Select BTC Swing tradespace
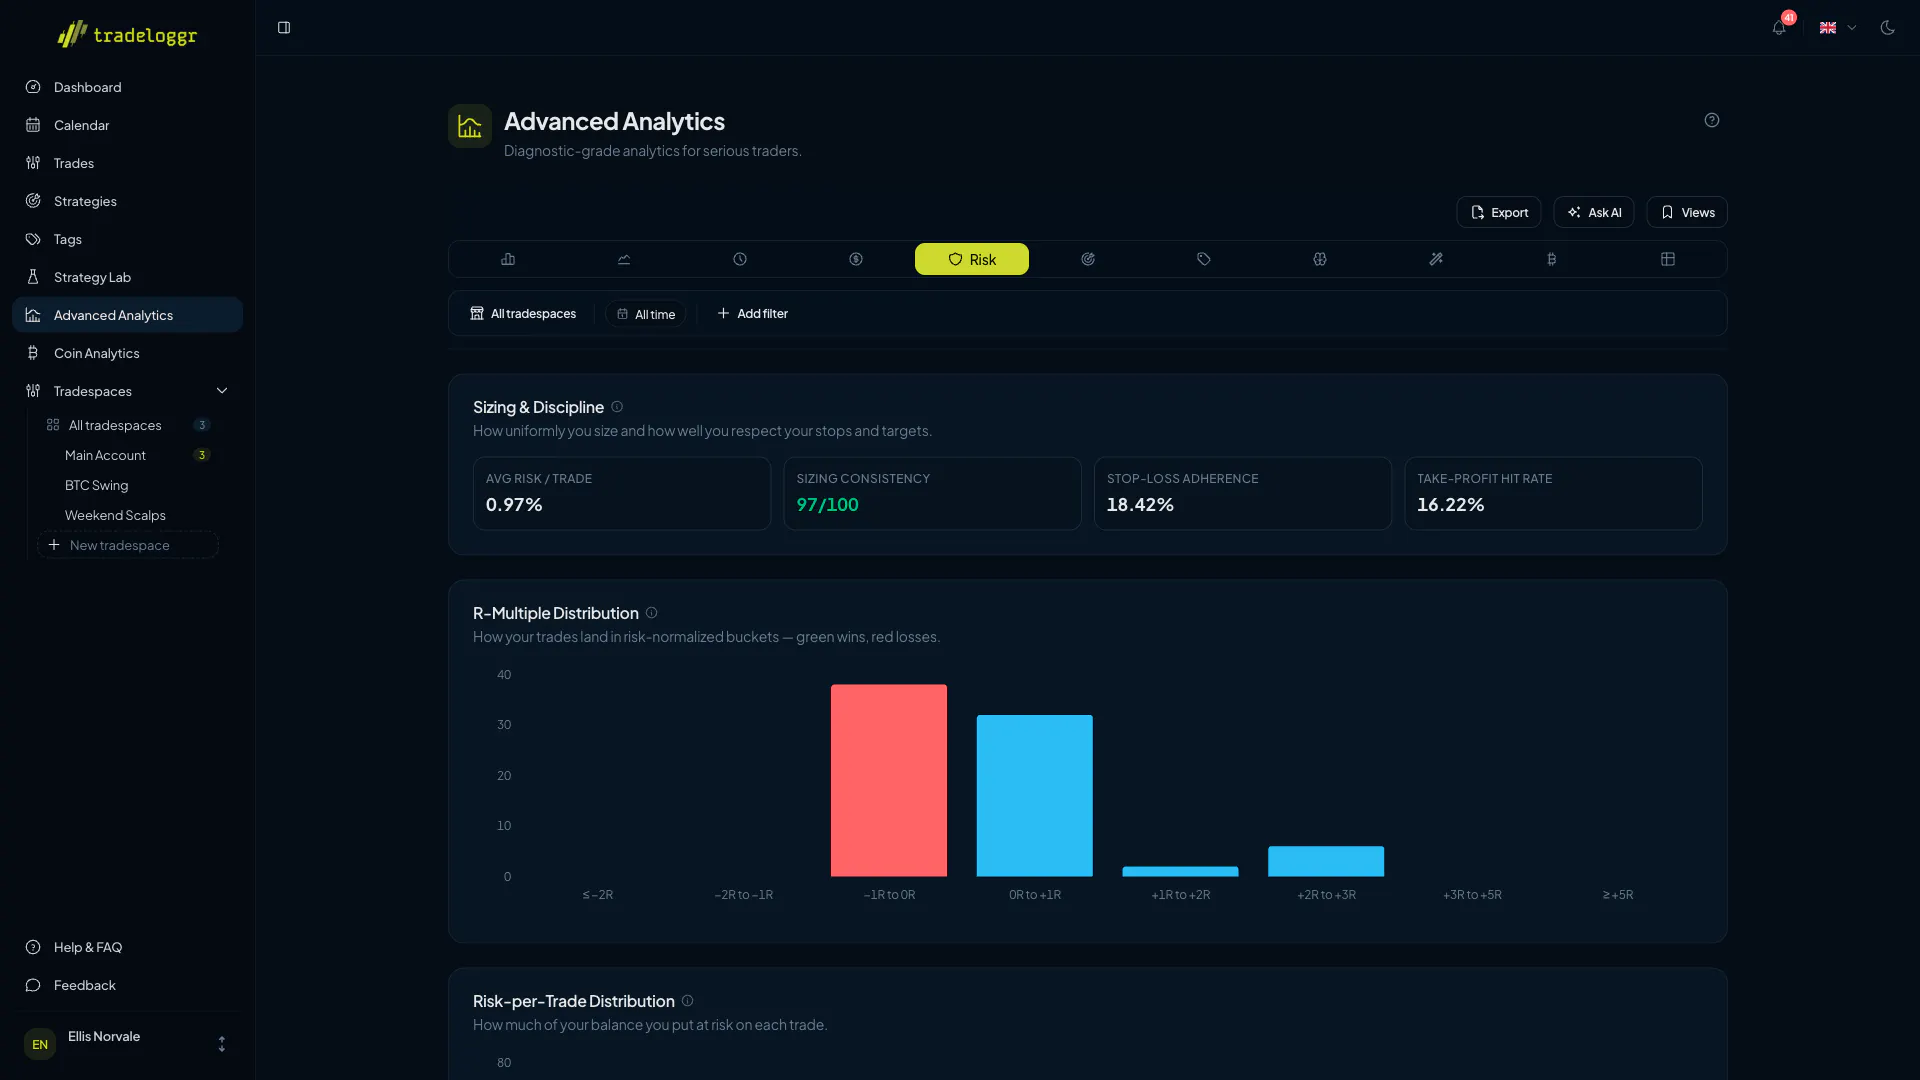Viewport: 1920px width, 1080px height. pyautogui.click(x=128, y=485)
